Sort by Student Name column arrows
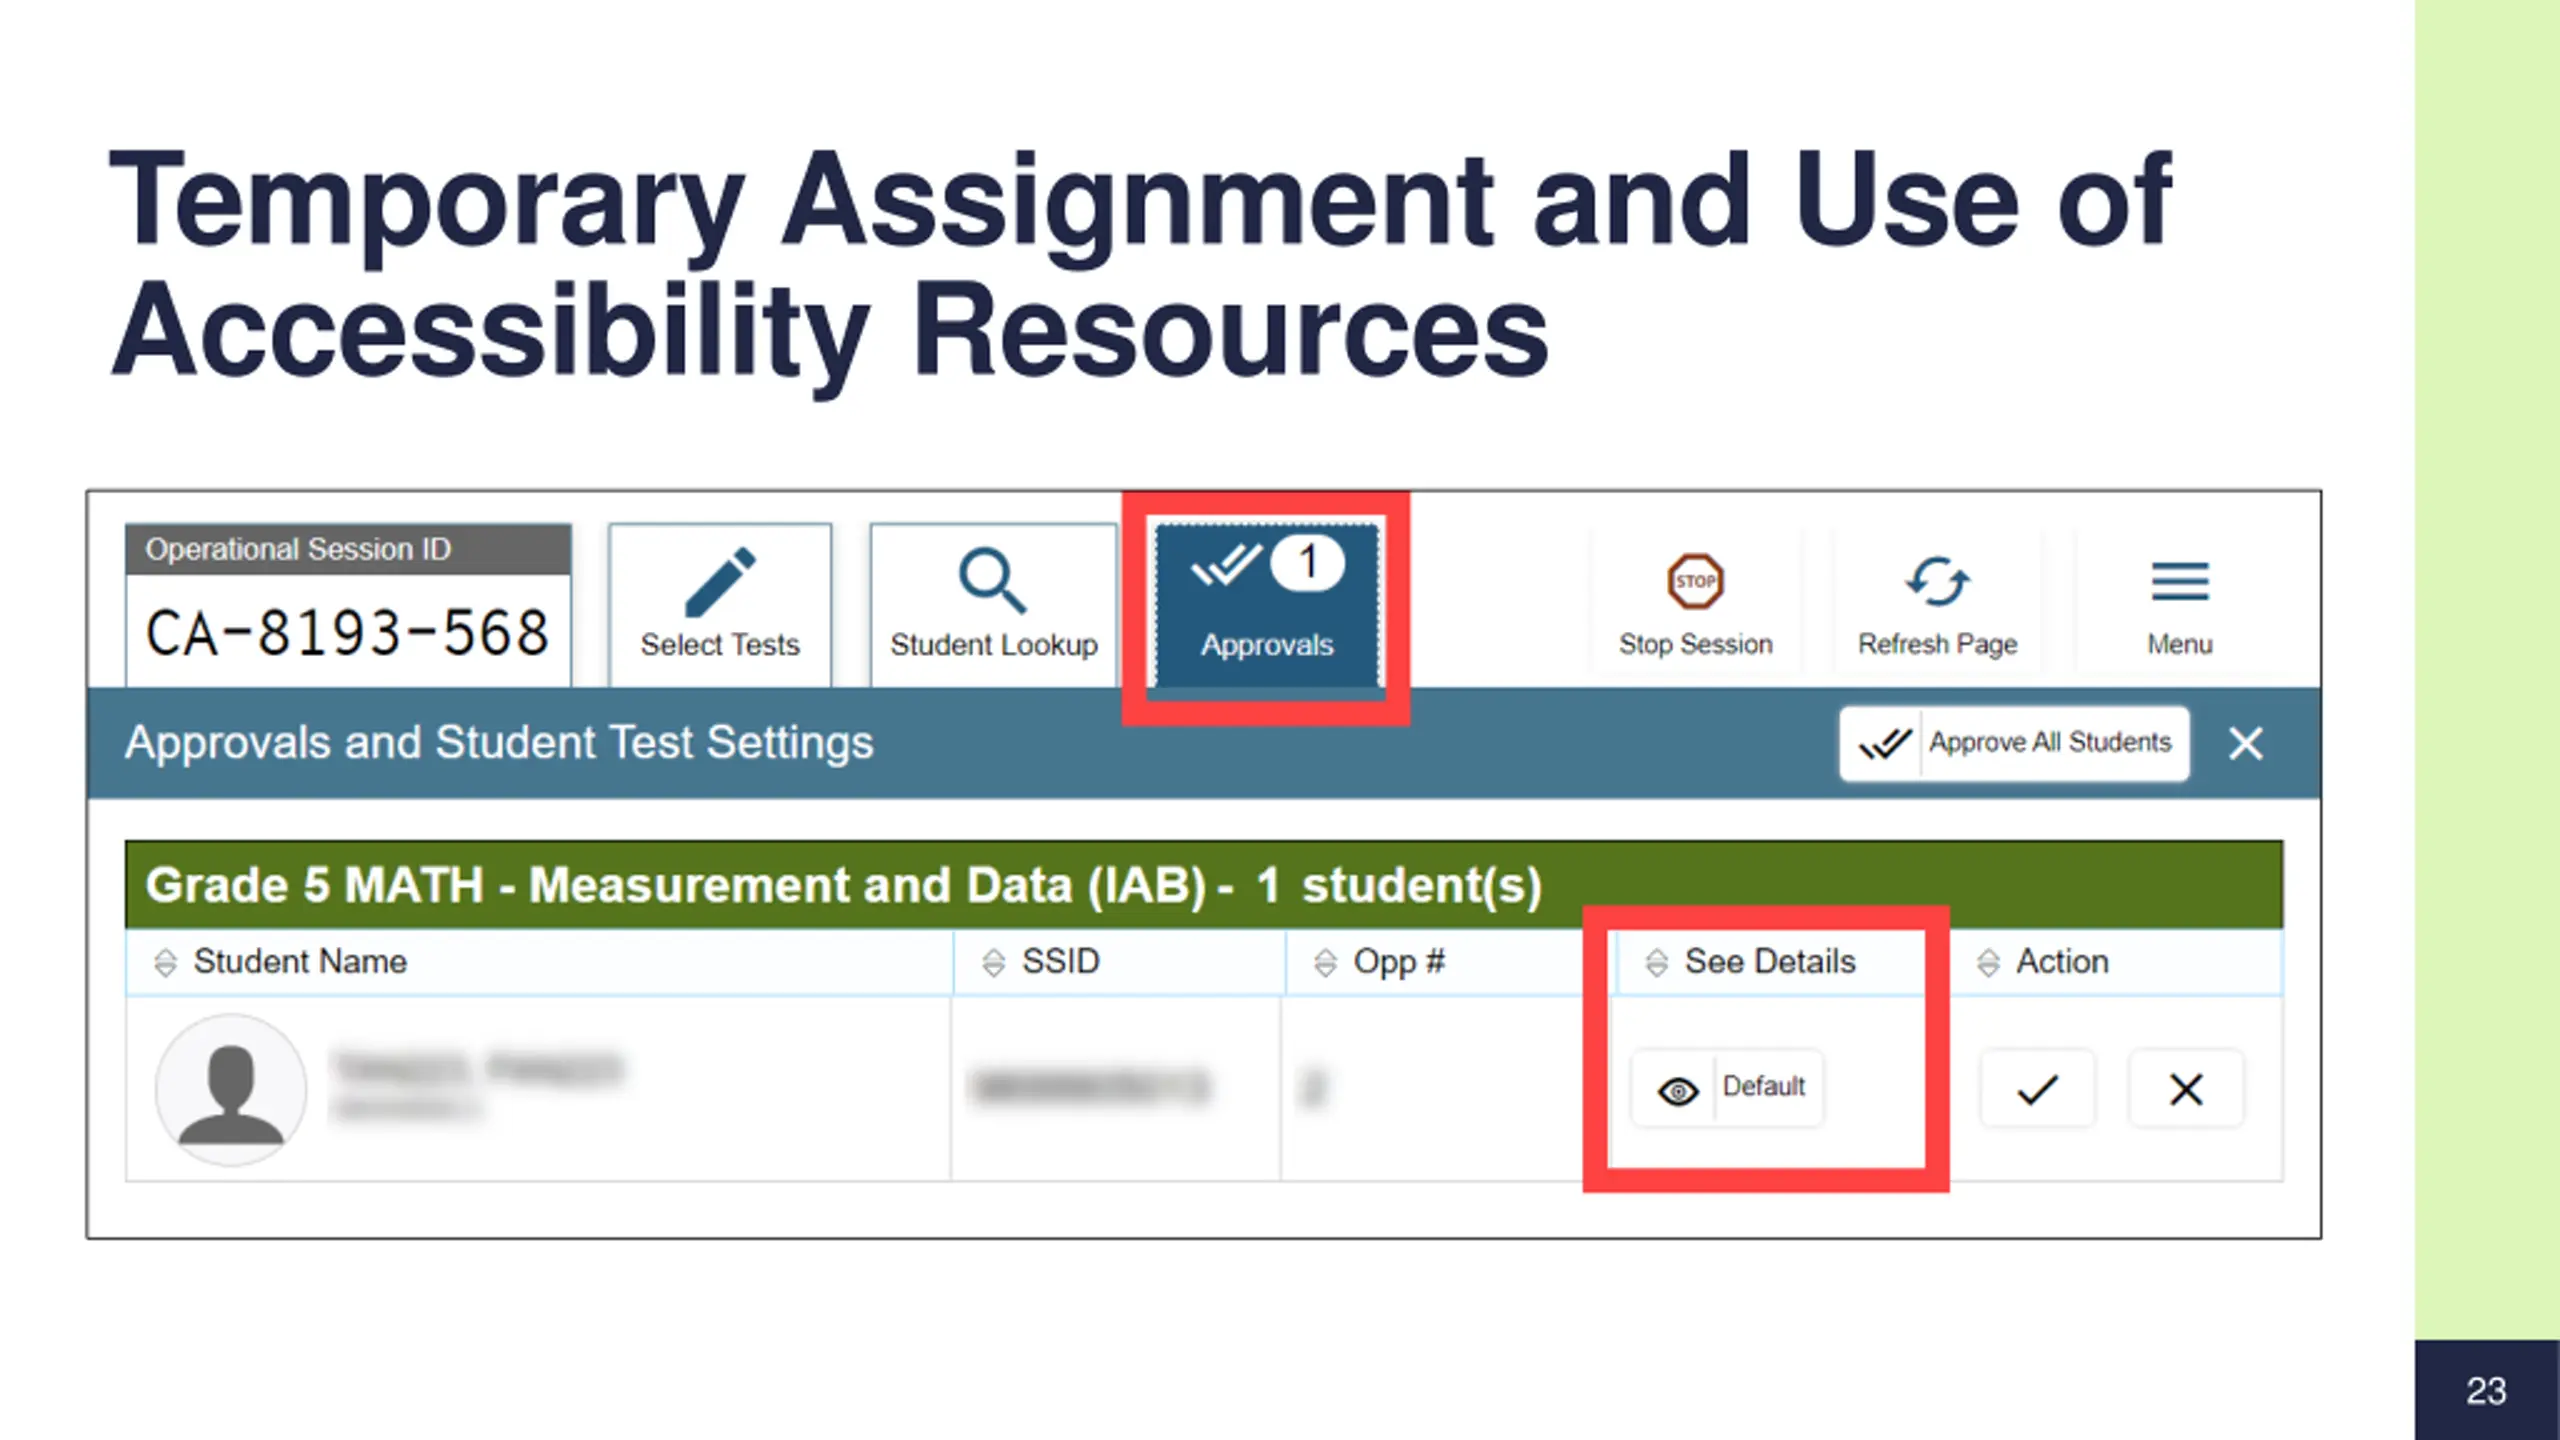 point(165,962)
